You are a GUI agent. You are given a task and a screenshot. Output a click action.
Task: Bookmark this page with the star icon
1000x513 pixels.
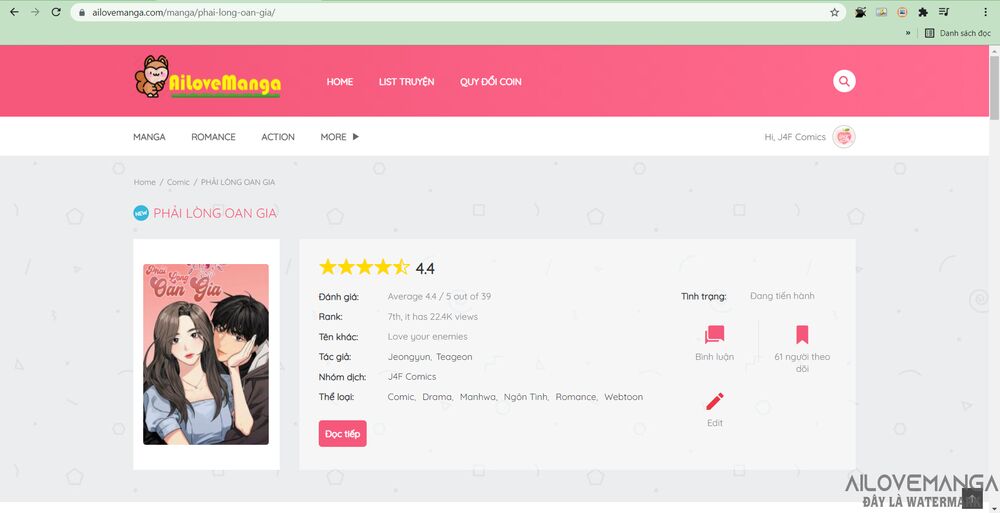click(x=834, y=12)
